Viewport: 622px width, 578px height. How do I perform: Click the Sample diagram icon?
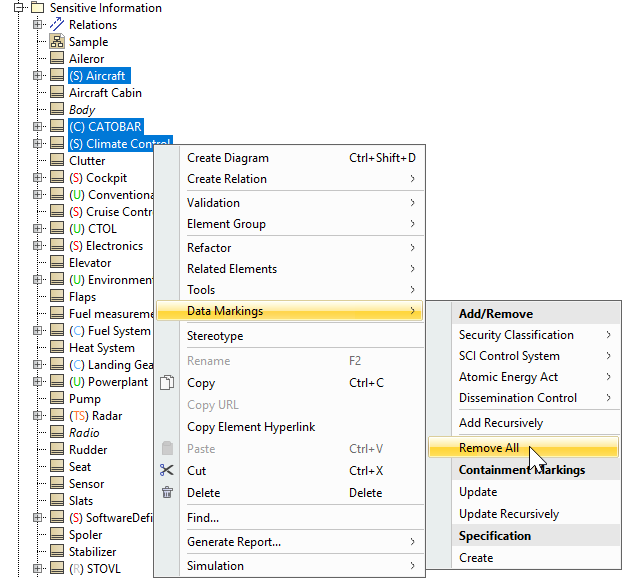point(57,41)
